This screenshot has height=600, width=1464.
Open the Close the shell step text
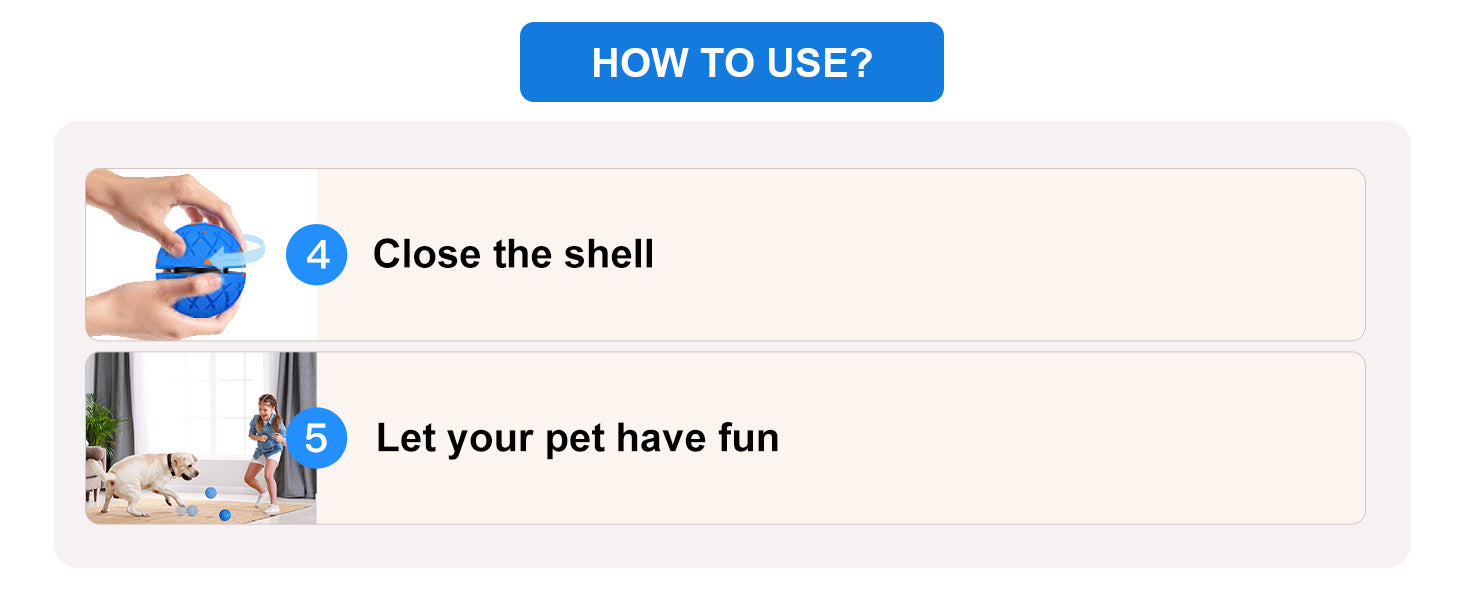tap(513, 255)
